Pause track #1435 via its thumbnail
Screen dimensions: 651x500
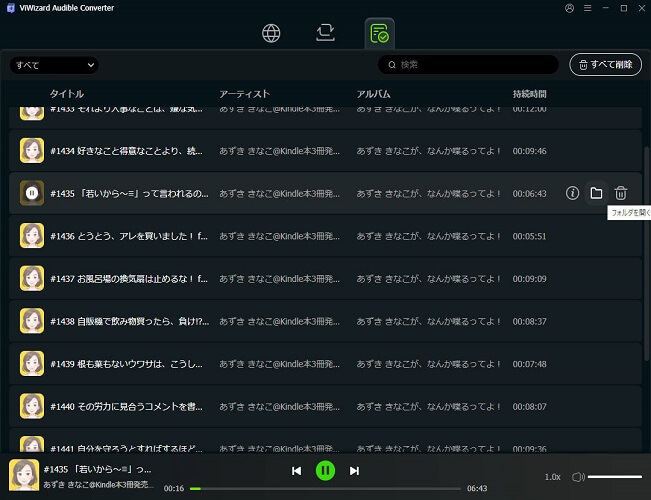coord(32,193)
